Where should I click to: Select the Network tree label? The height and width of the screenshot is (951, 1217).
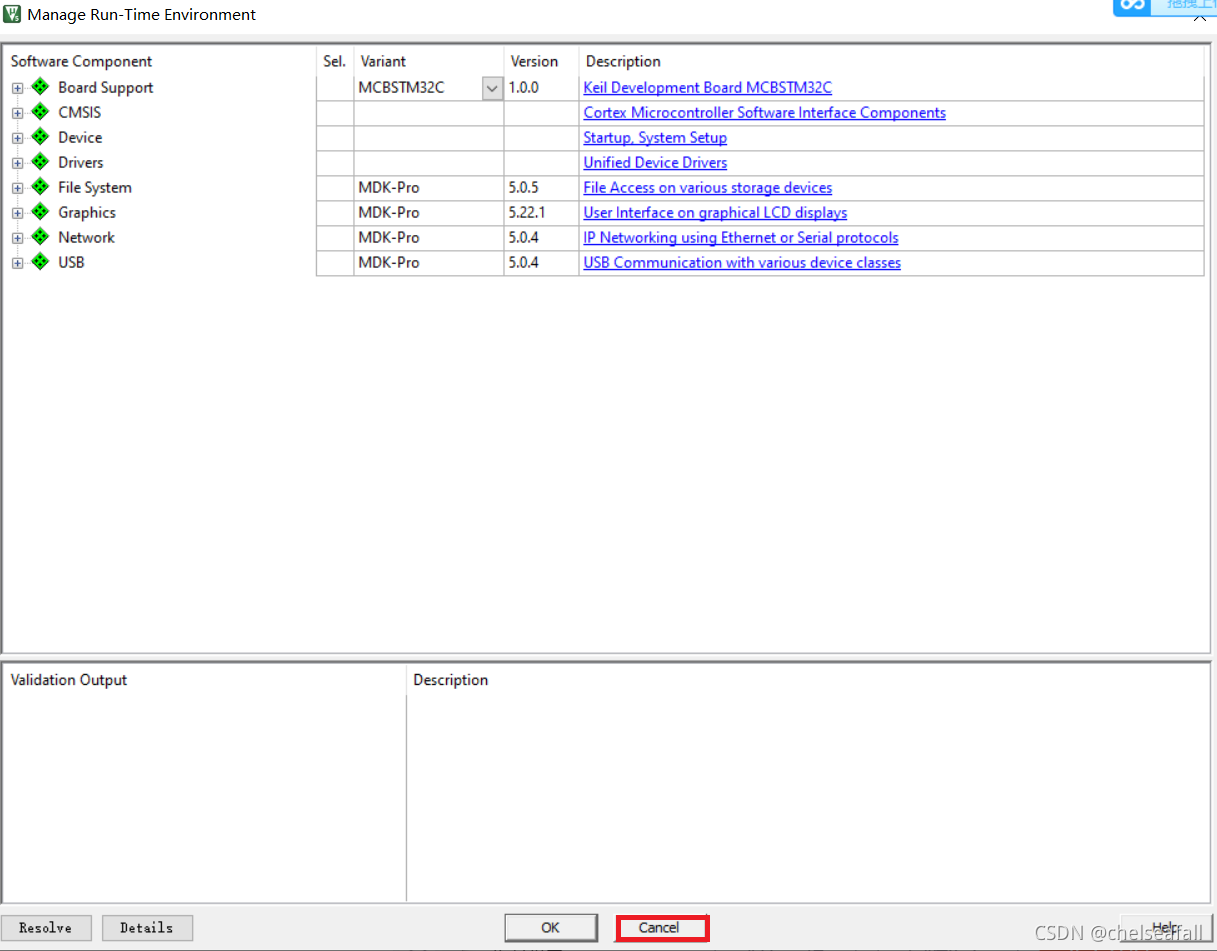pyautogui.click(x=86, y=238)
